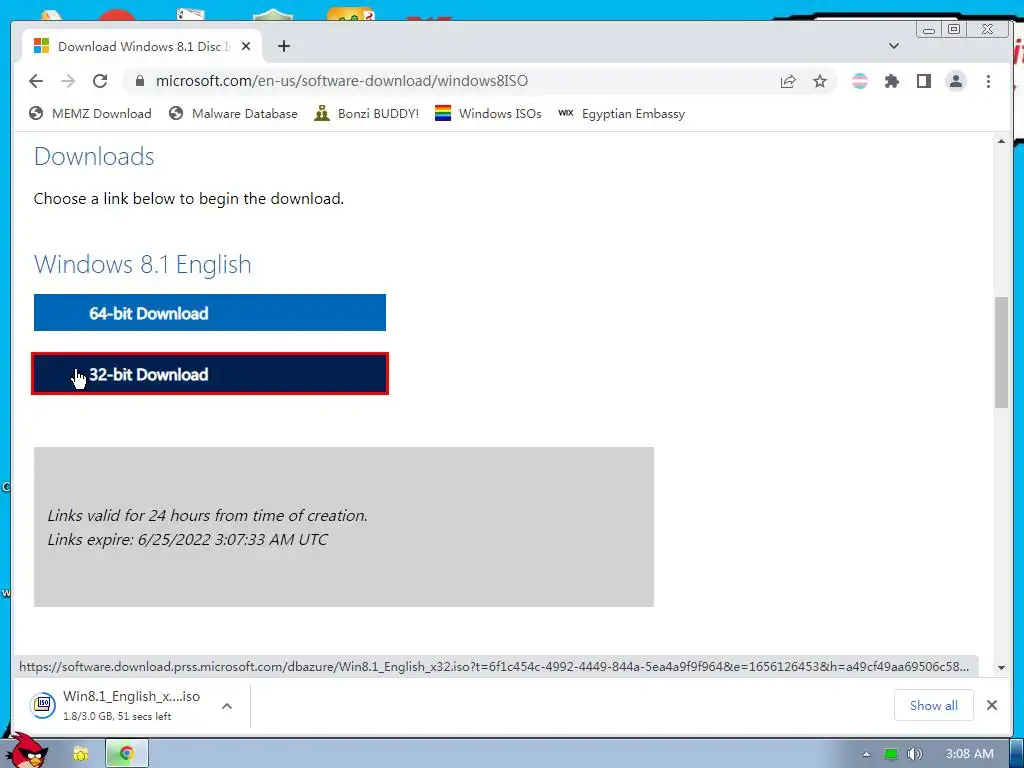Click the address bar URL
The image size is (1024, 768).
click(342, 81)
